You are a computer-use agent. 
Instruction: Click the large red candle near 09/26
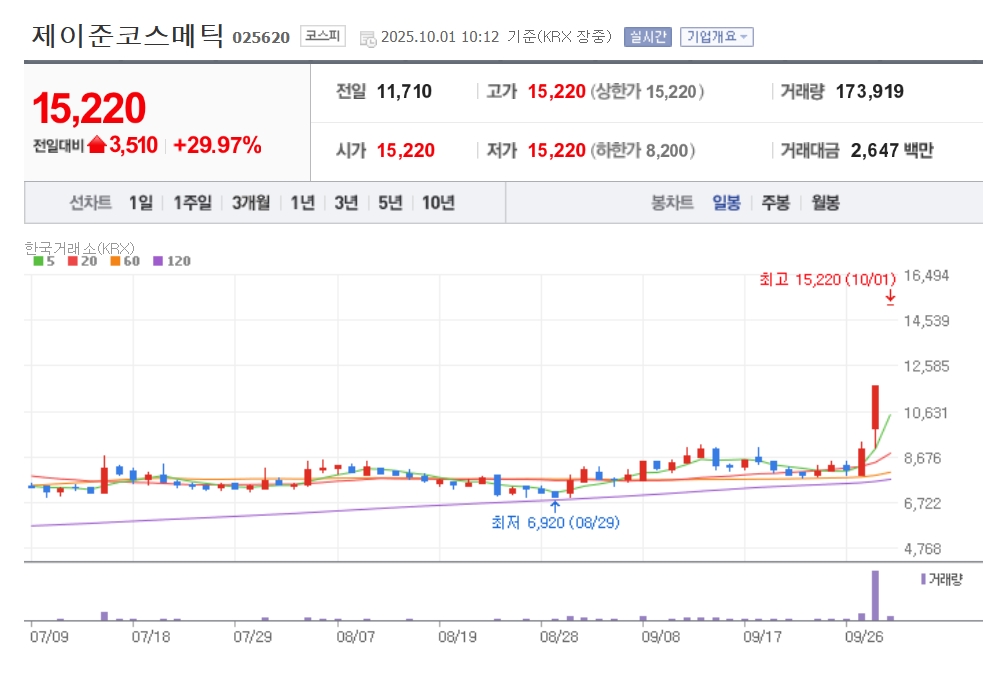pos(875,407)
